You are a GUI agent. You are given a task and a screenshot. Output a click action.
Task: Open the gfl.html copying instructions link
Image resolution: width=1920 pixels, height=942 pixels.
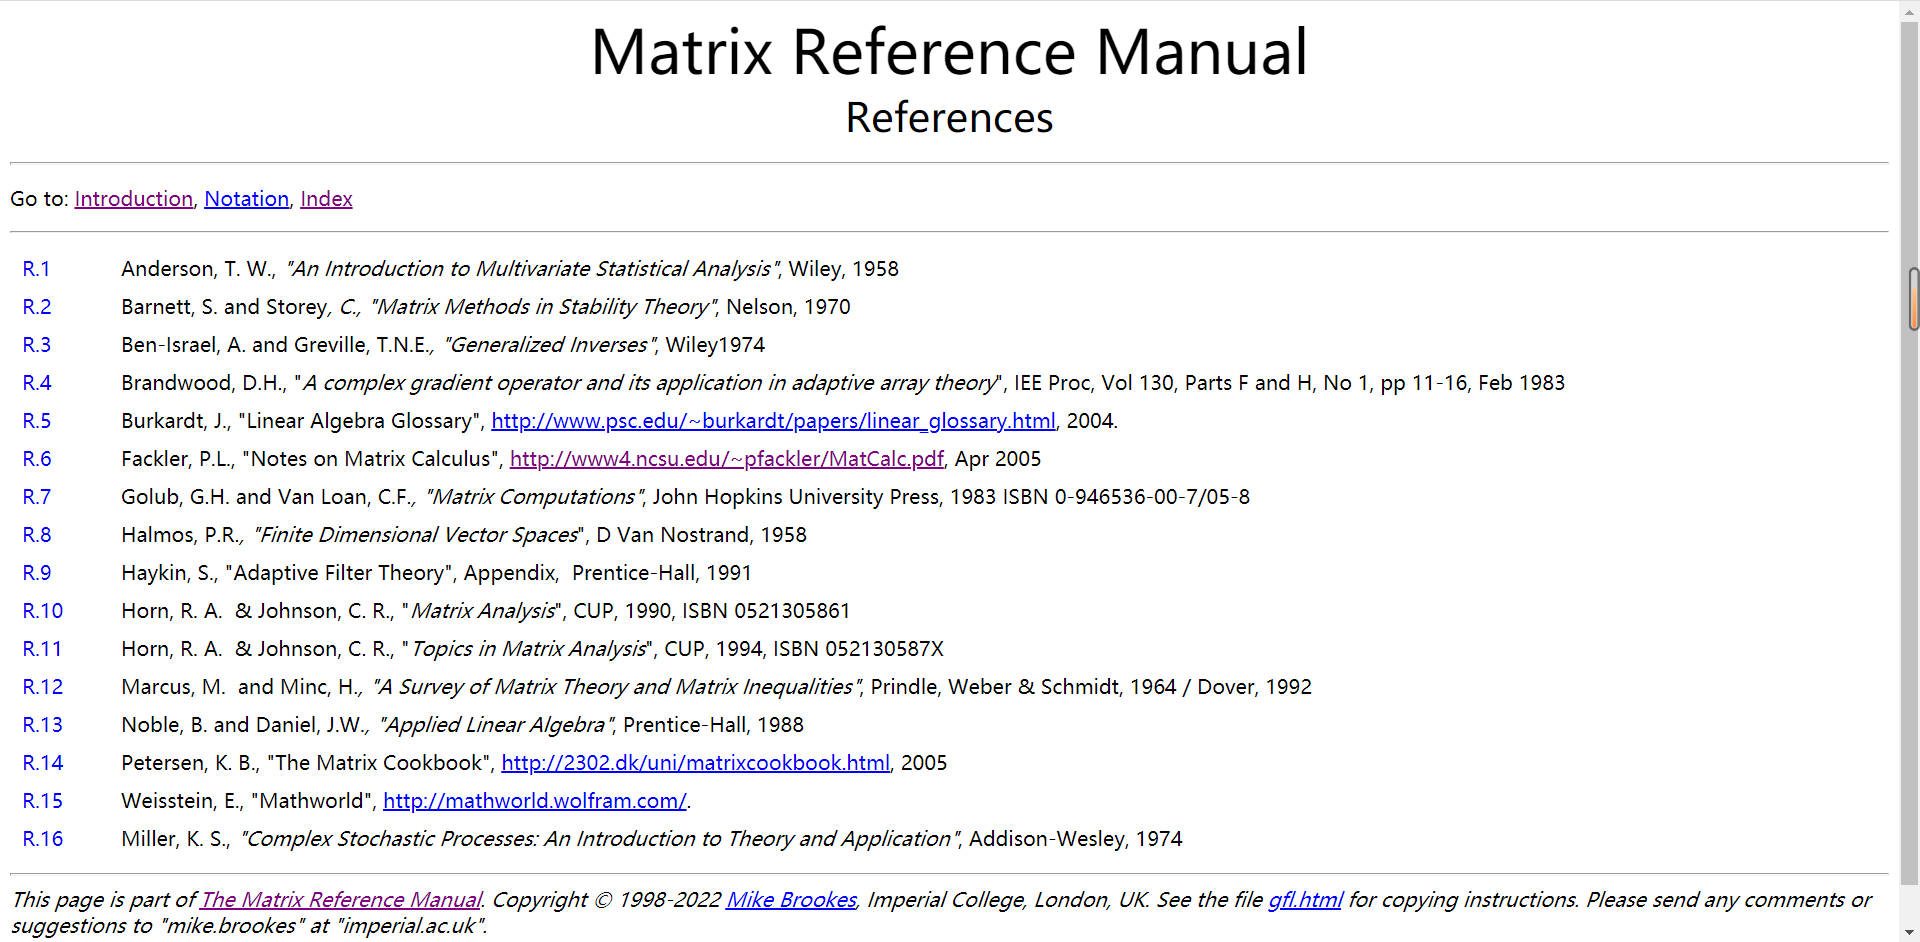1304,900
